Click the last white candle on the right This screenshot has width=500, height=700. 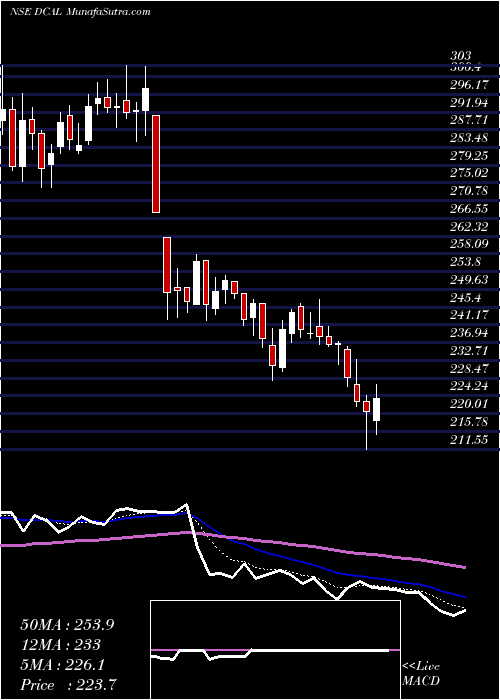click(376, 409)
